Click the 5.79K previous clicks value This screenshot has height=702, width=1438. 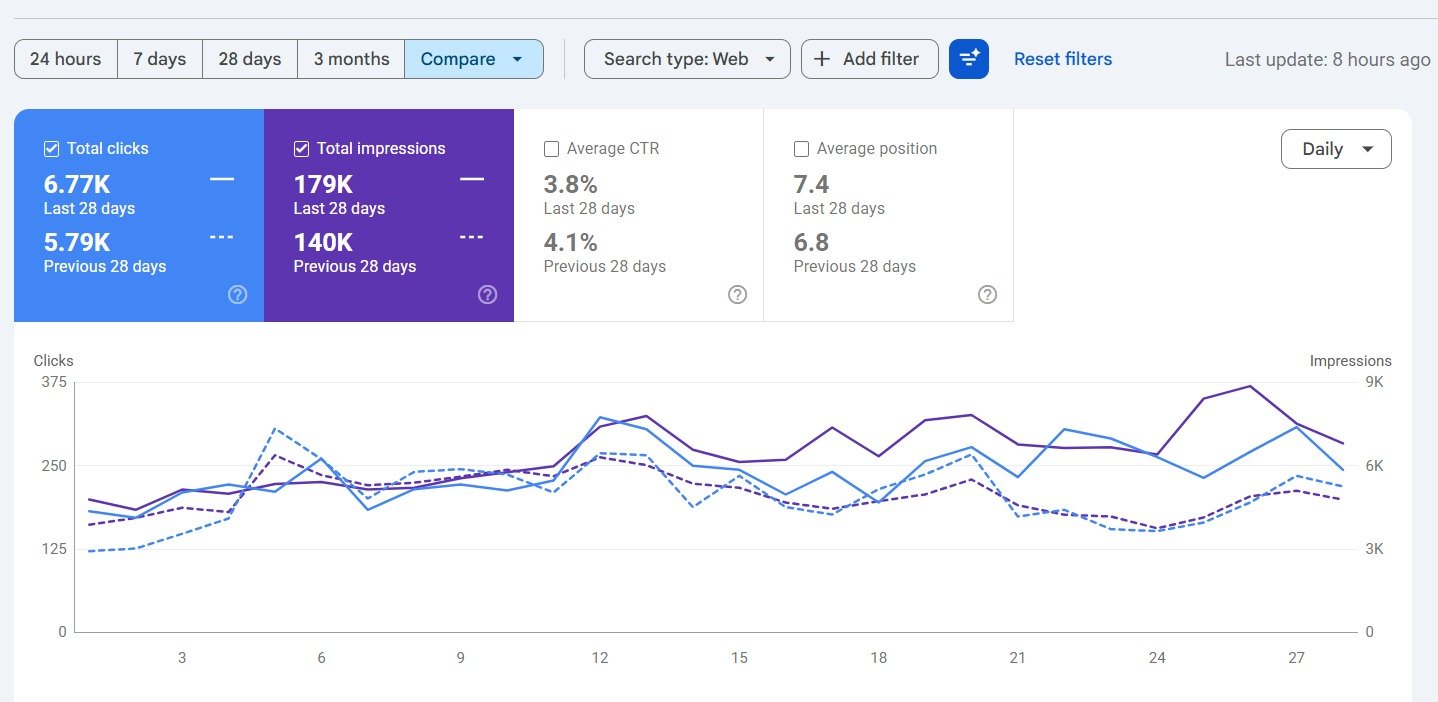click(x=76, y=243)
